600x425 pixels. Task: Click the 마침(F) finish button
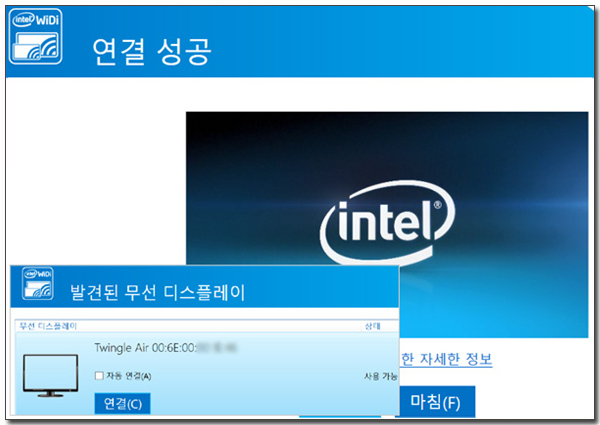point(435,402)
